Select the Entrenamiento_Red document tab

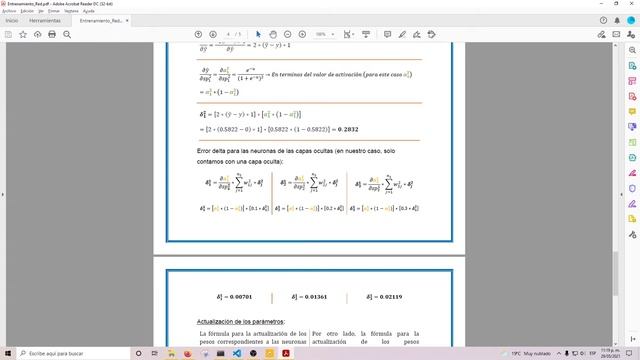tap(101, 20)
